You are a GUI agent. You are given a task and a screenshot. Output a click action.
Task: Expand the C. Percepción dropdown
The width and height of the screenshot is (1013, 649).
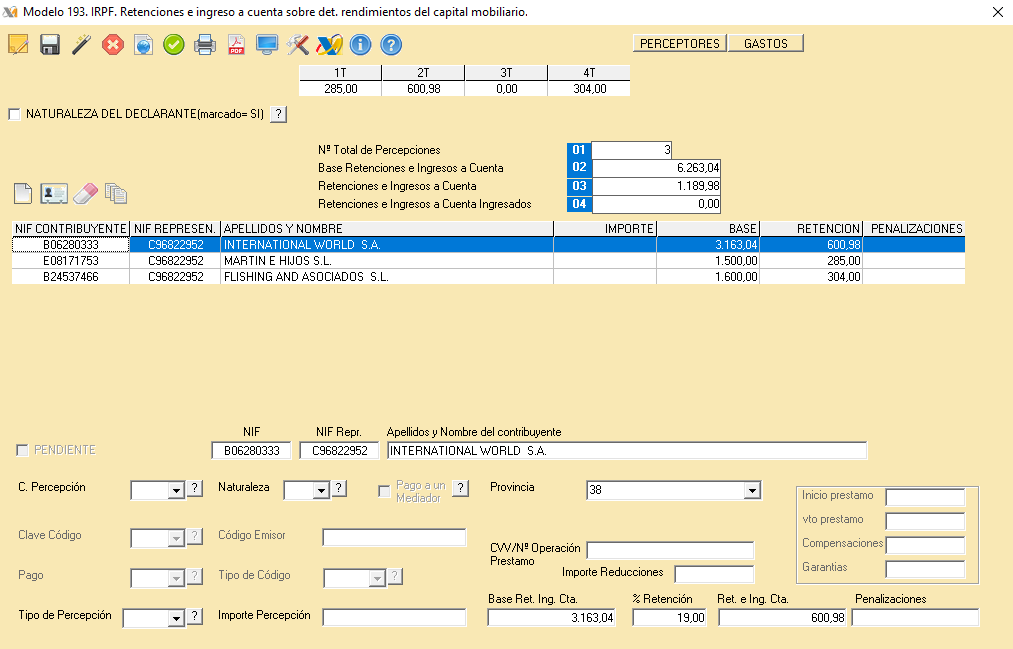(176, 491)
